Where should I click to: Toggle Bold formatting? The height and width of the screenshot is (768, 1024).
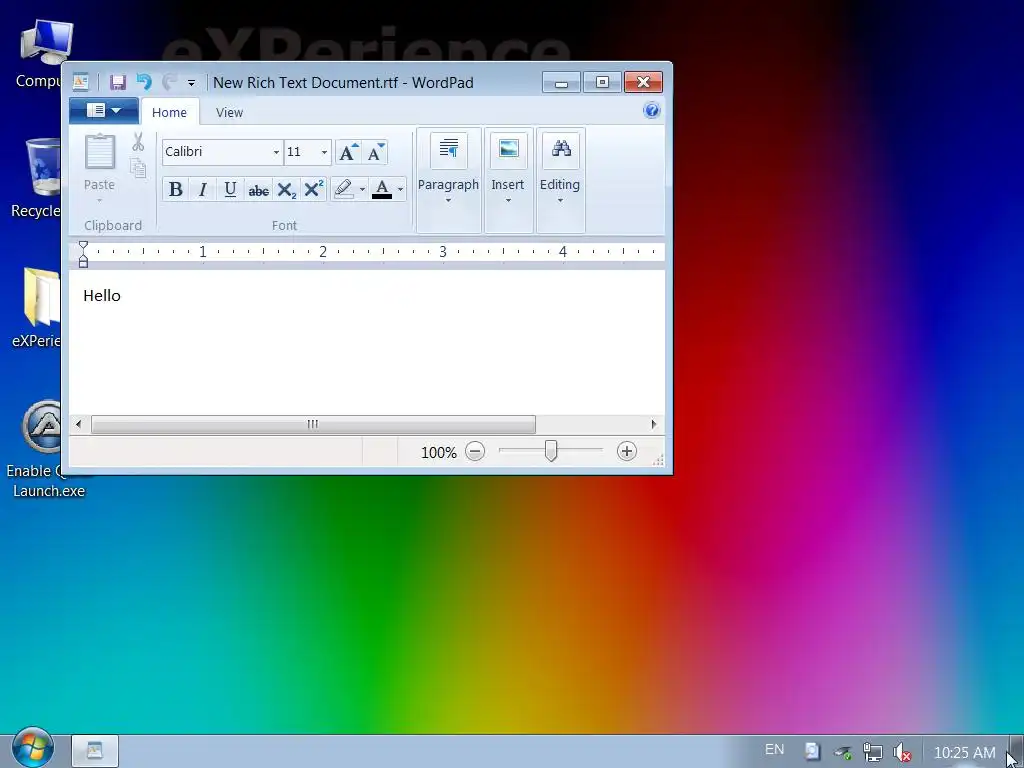176,189
